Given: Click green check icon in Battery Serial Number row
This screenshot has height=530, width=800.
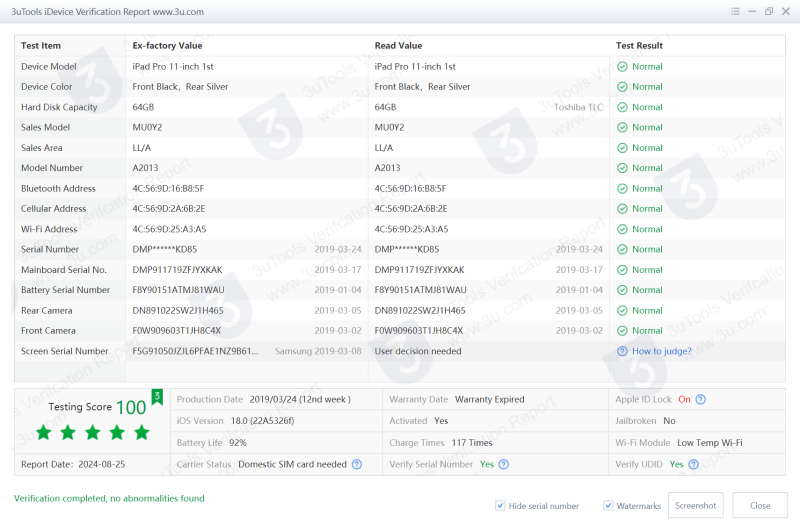Looking at the screenshot, I should (622, 290).
